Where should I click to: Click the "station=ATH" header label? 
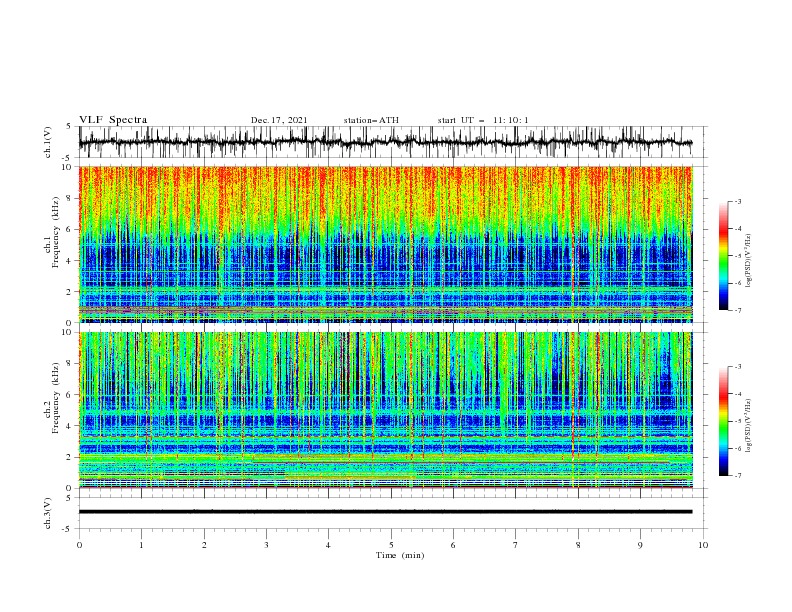(x=371, y=120)
